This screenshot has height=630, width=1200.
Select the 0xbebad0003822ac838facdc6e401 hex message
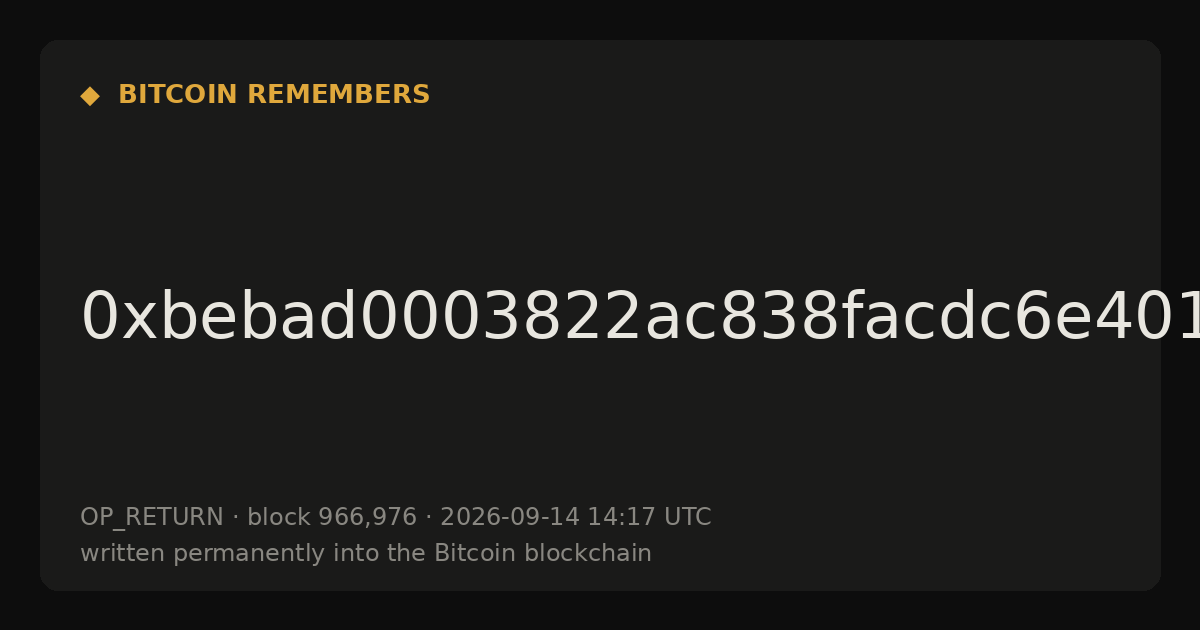640,318
